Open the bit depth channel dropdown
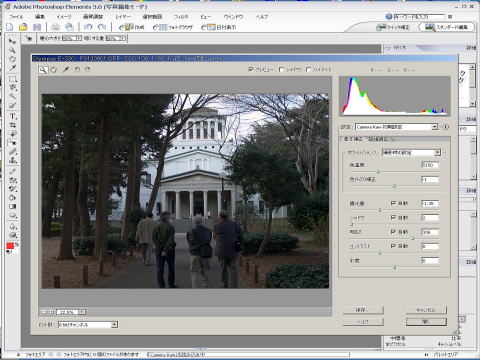This screenshot has width=480, height=360. (88, 324)
